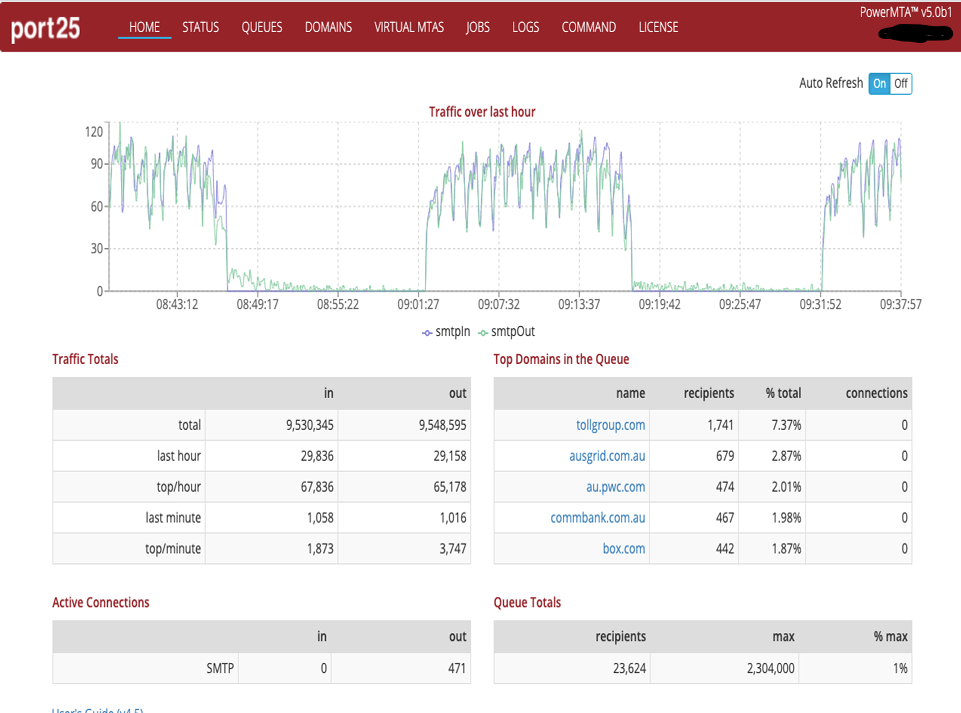Open the QUEUES menu item
Image resolution: width=961 pixels, height=713 pixels.
pos(262,27)
